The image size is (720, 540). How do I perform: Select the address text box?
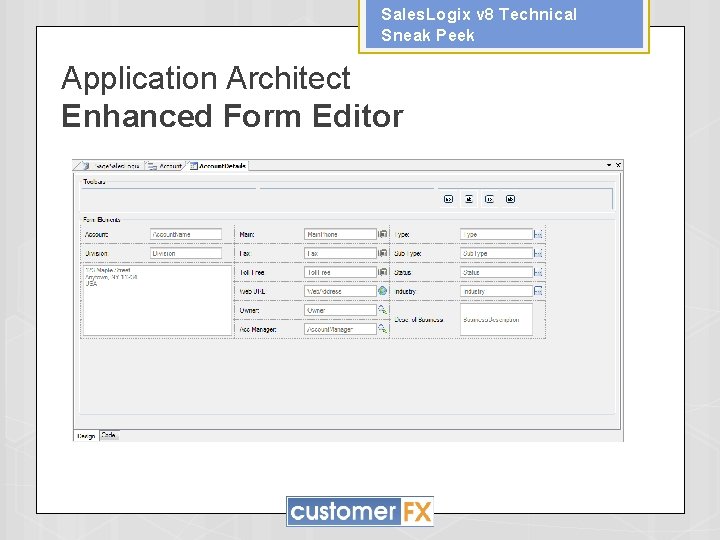(158, 300)
